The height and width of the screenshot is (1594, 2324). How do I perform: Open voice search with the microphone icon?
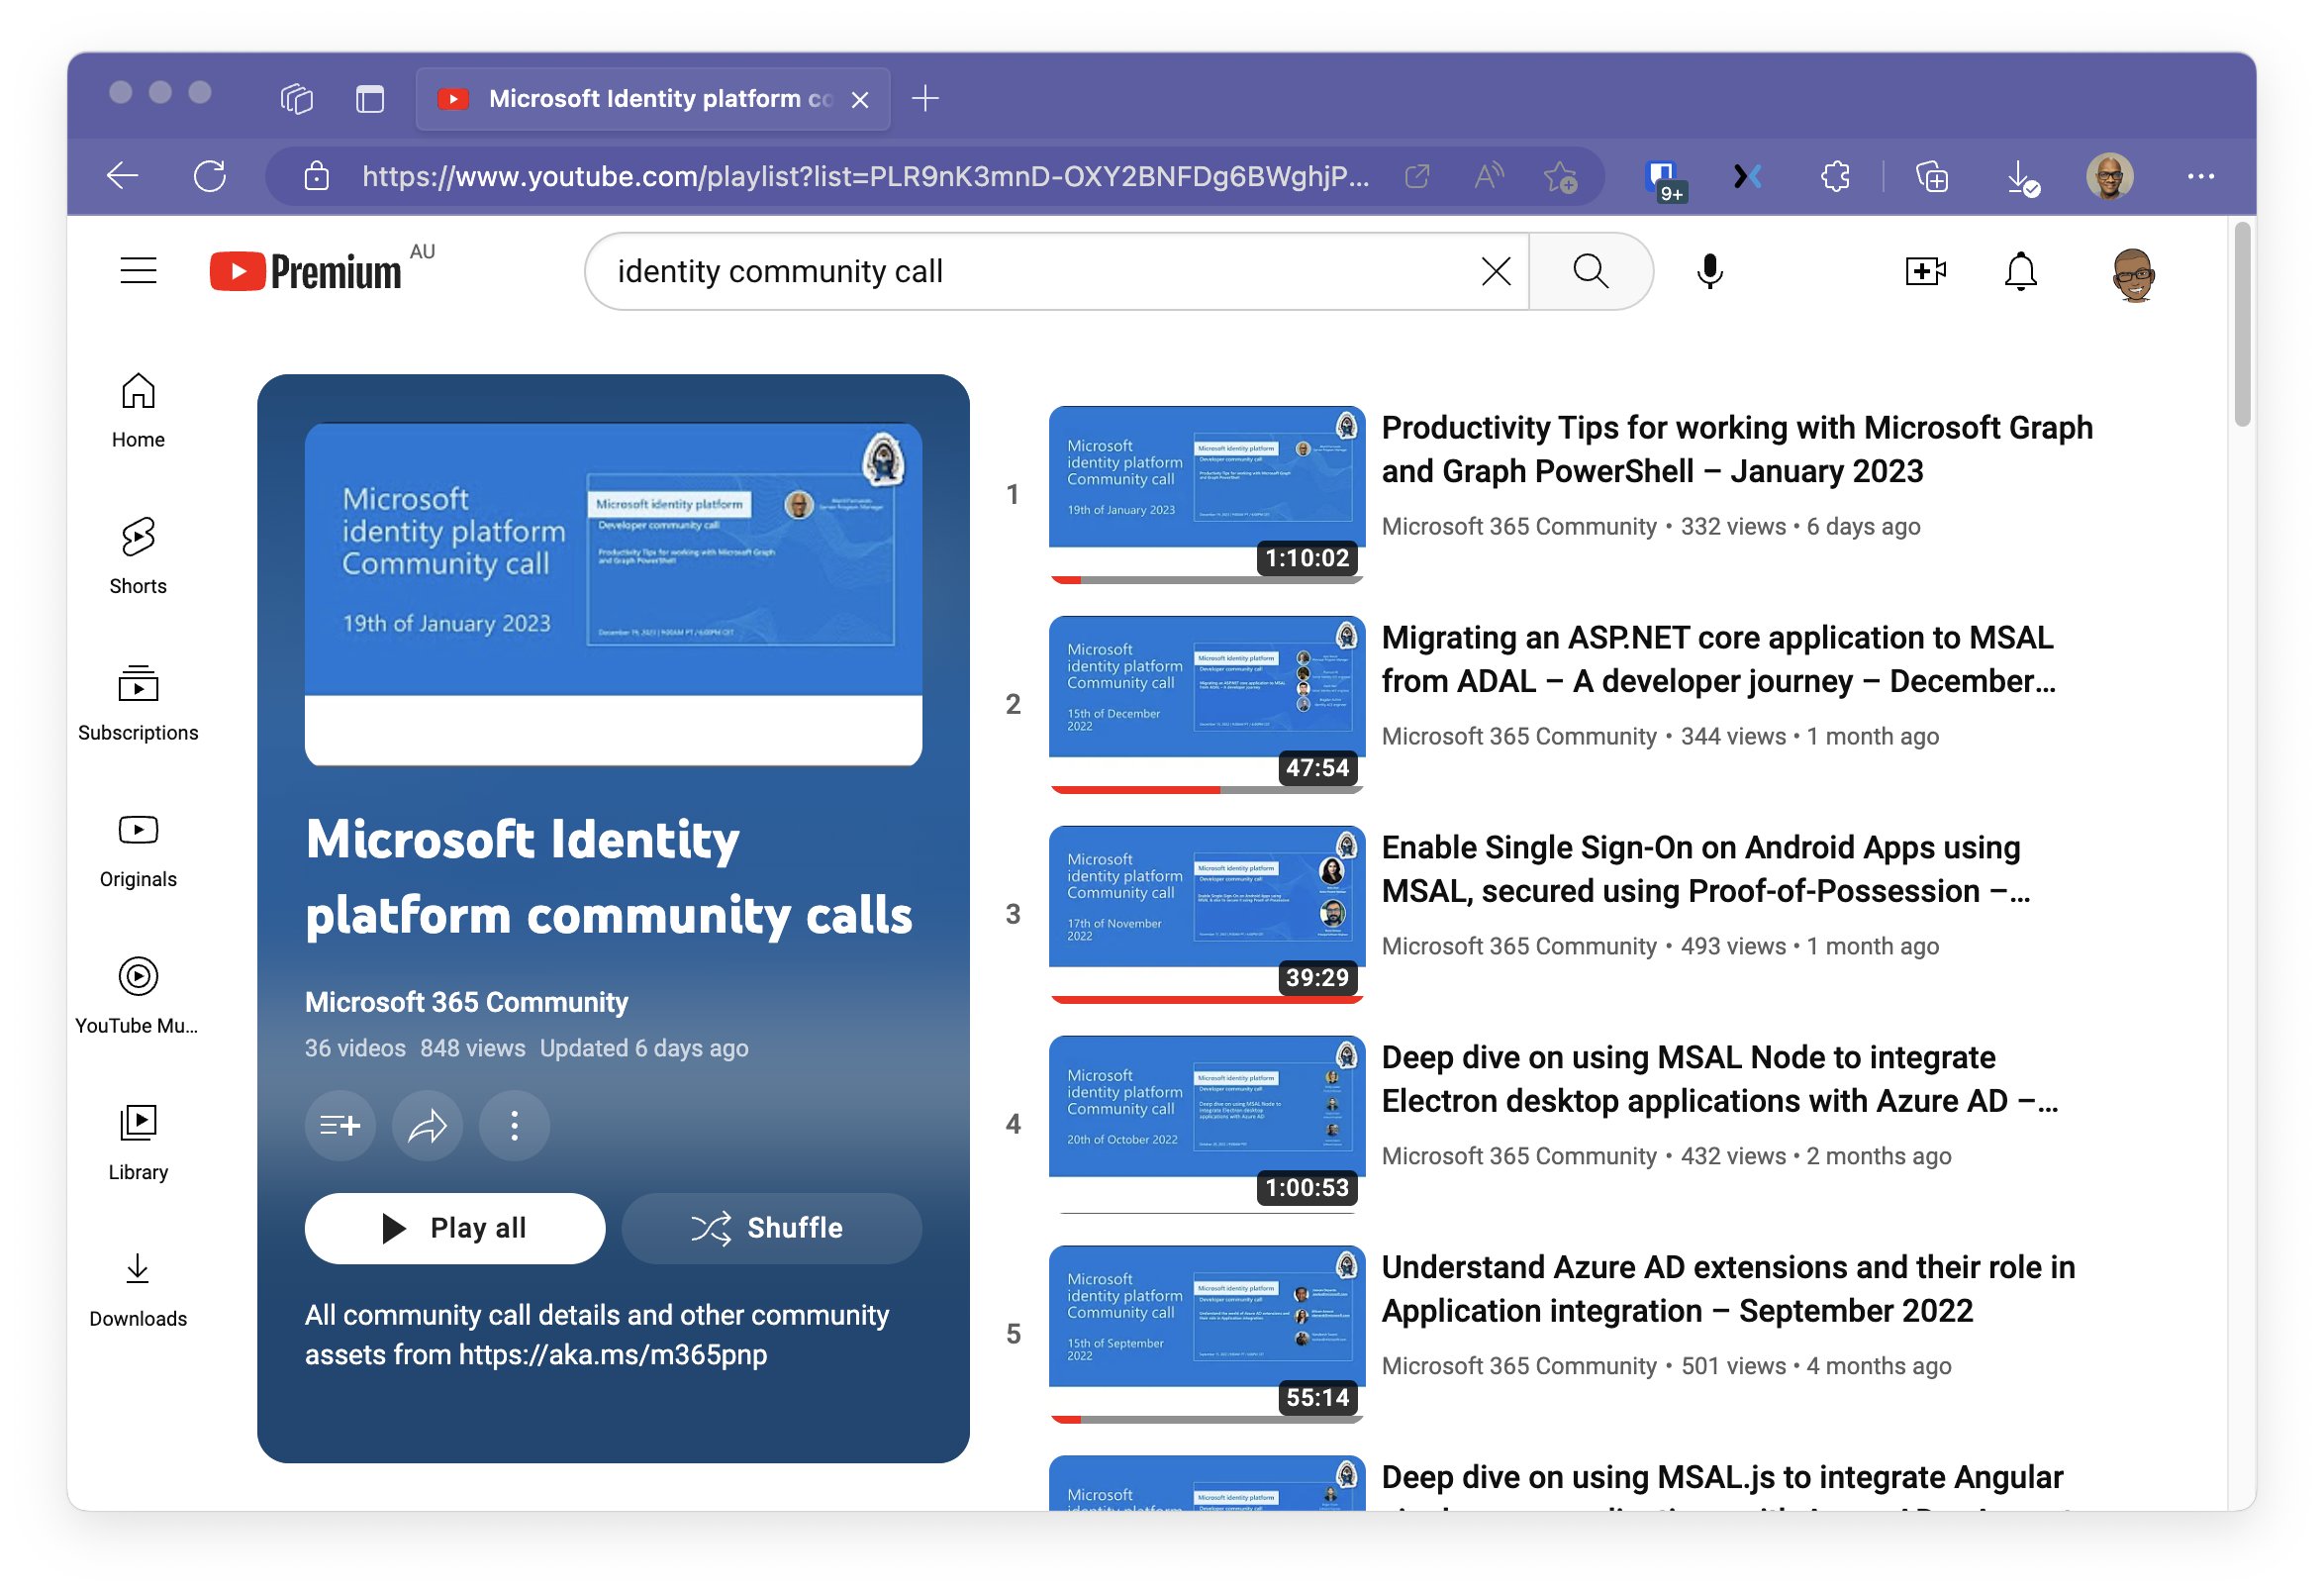pyautogui.click(x=1710, y=270)
